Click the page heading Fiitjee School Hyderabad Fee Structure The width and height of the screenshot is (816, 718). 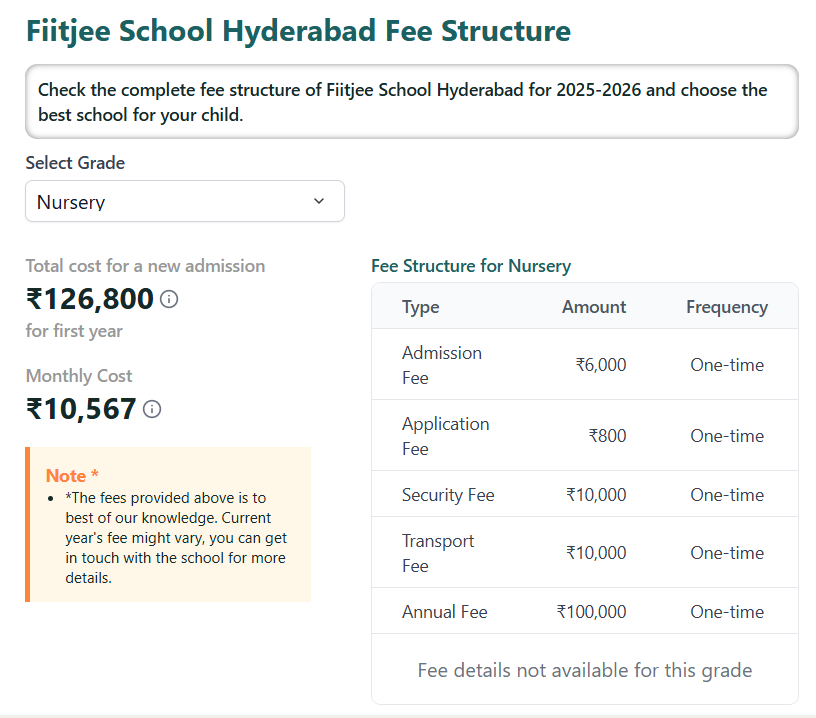pos(297,31)
